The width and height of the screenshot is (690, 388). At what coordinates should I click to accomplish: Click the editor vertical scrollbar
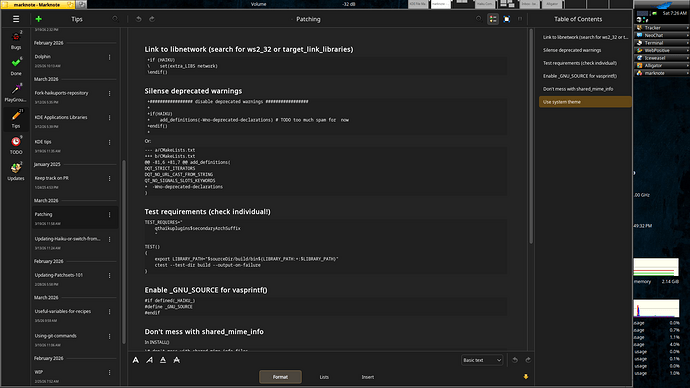point(531,136)
